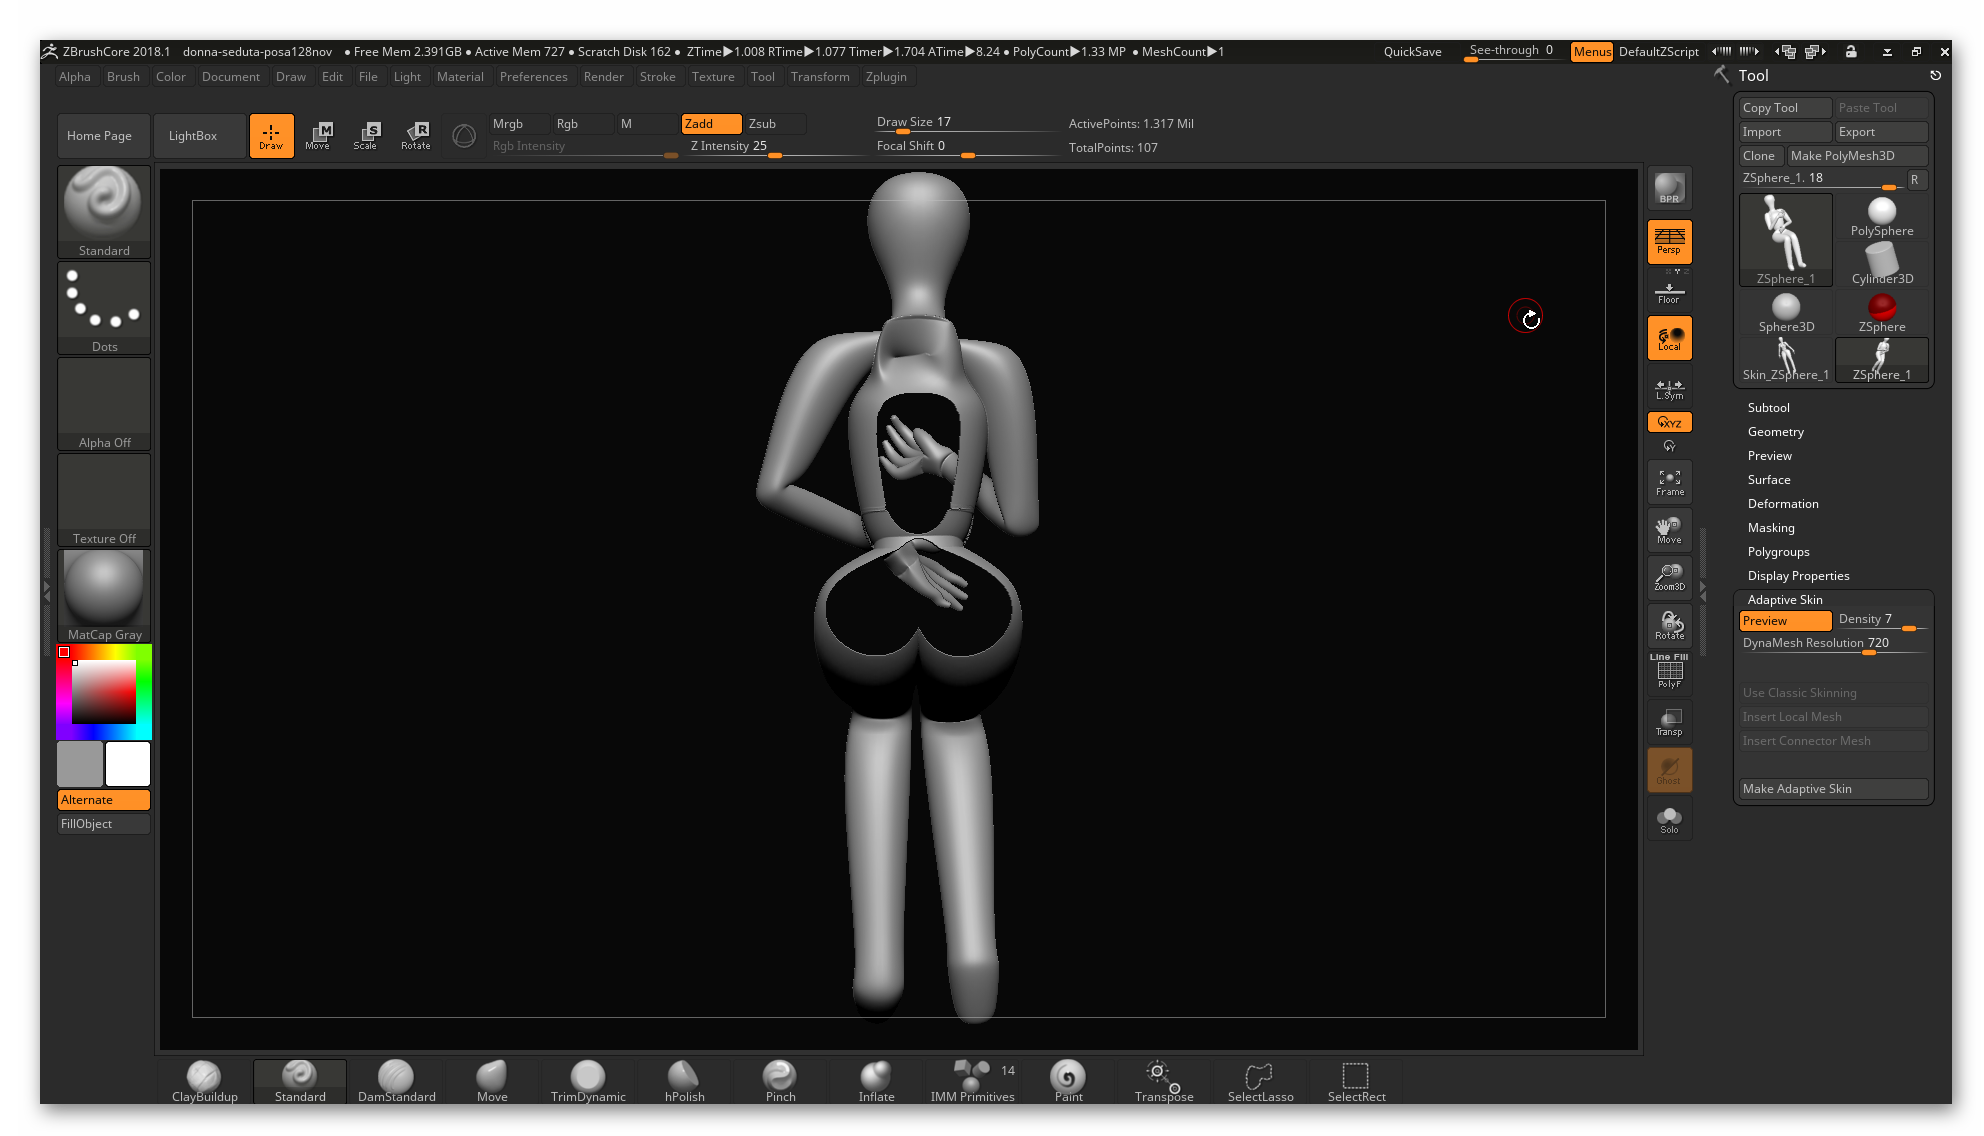Screen dimensions: 1984x1136
Task: Open the Frame view icon on the right shelf
Action: [1668, 481]
